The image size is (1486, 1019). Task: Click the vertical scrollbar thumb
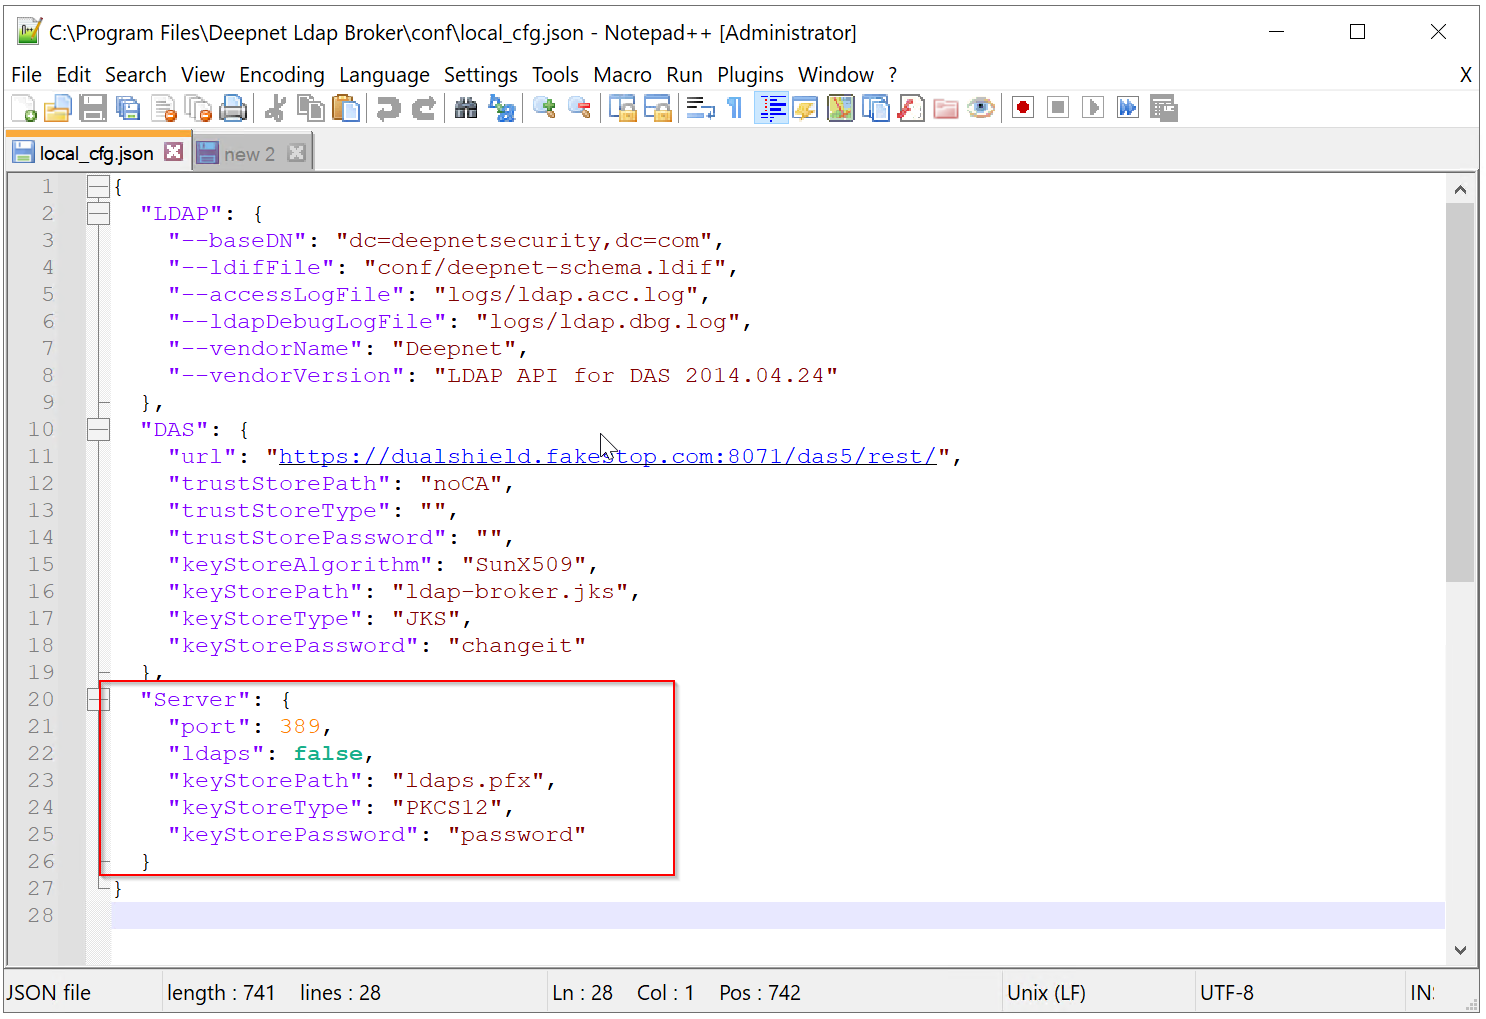click(1459, 390)
